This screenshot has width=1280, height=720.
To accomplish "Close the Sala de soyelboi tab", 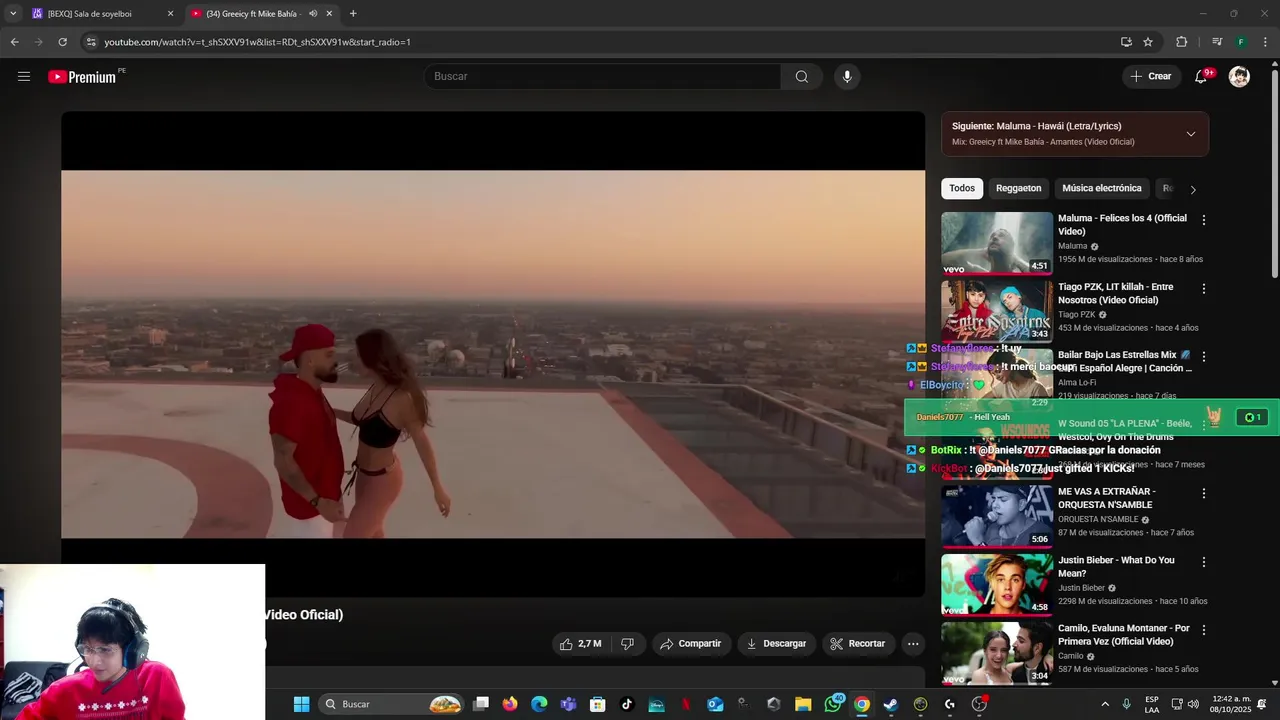I will (170, 14).
